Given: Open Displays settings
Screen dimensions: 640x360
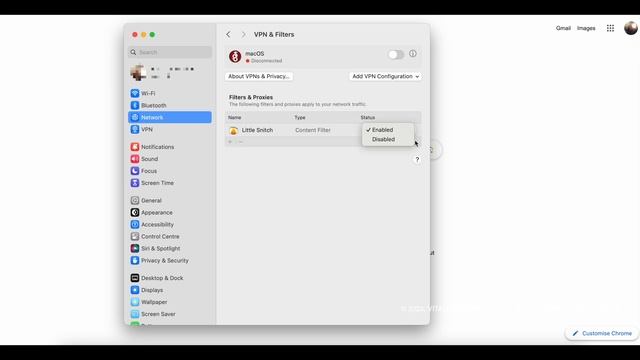Looking at the screenshot, I should pos(170,290).
